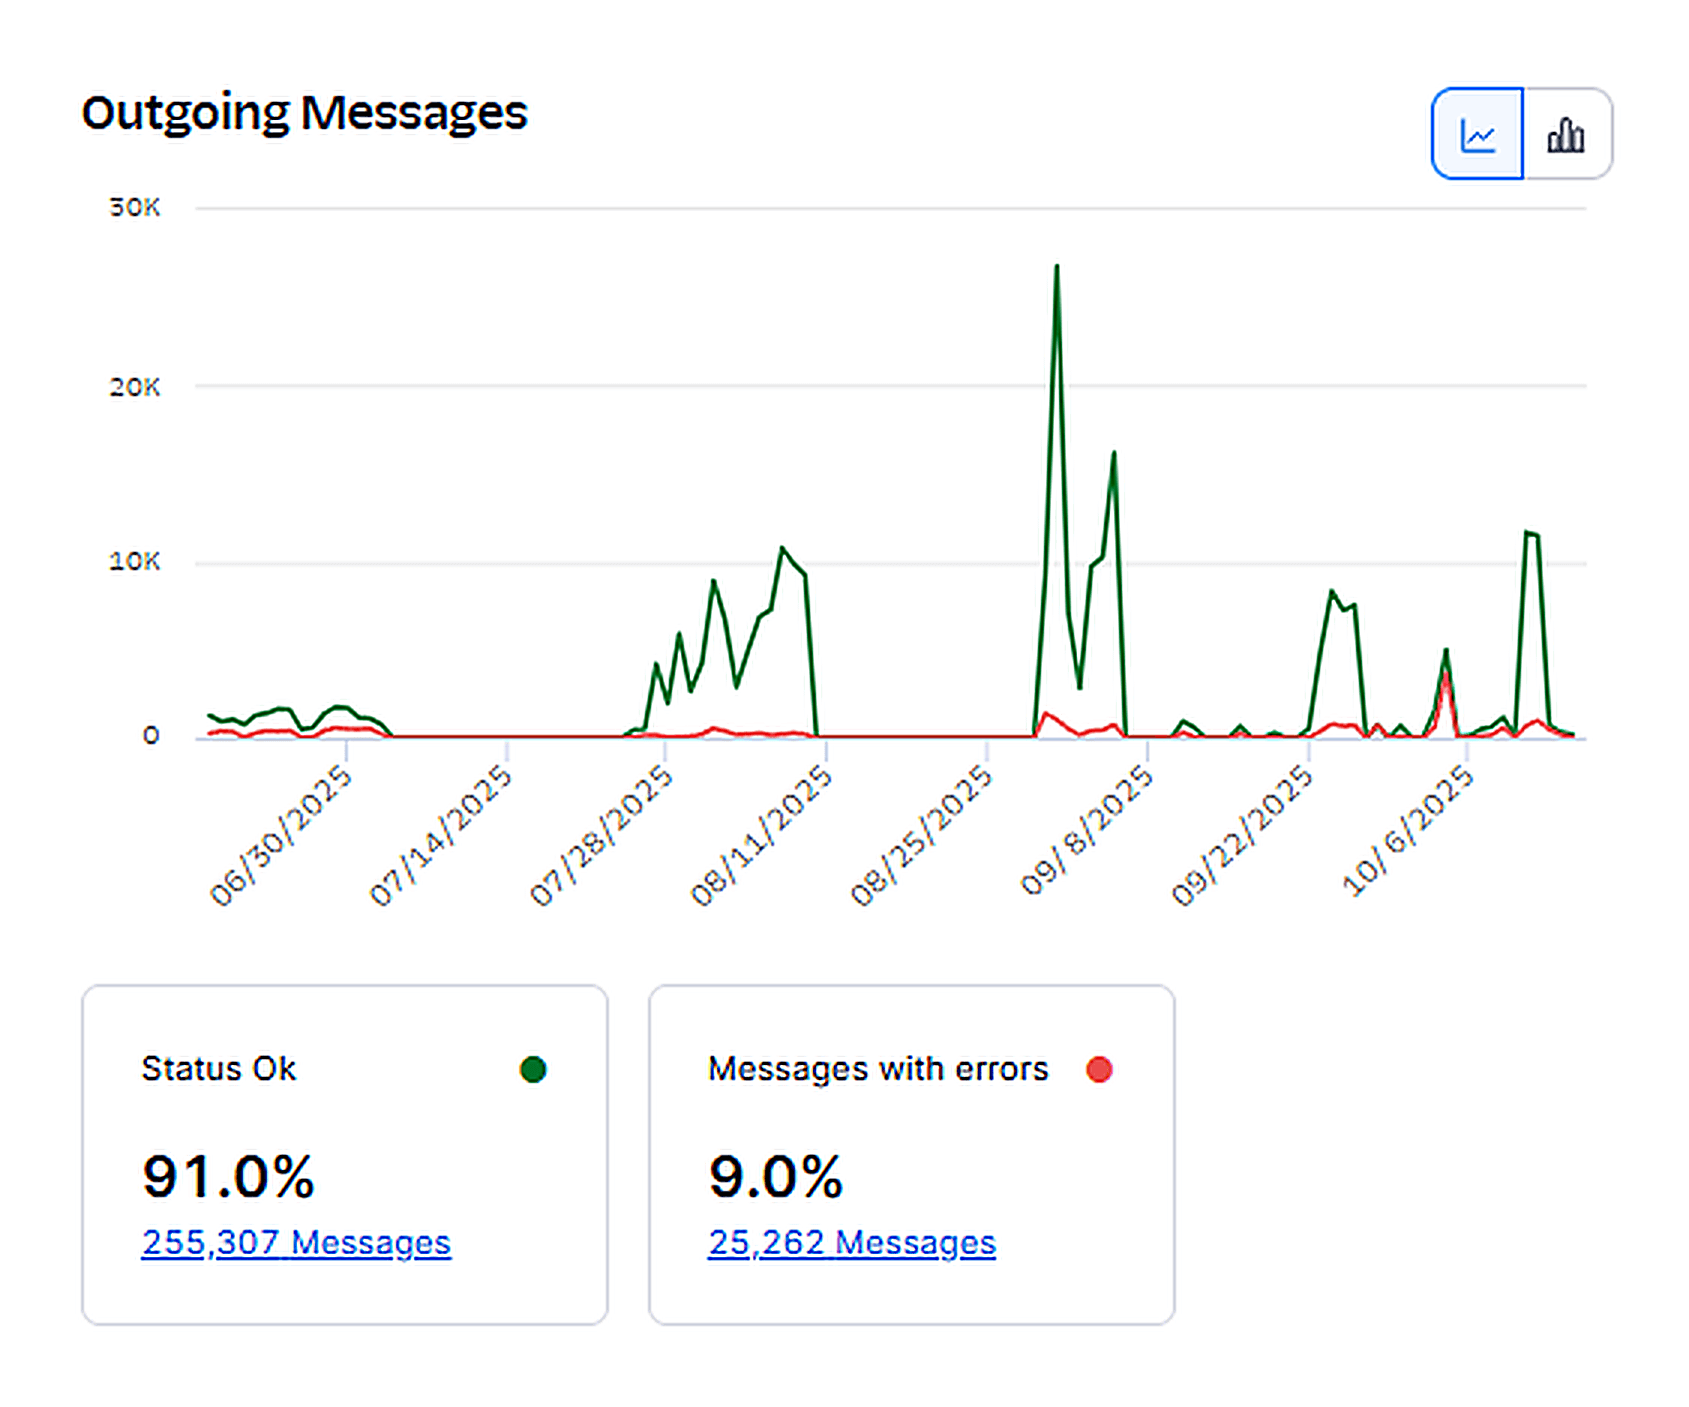Click the 09/8/2025 date axis label
Image resolution: width=1689 pixels, height=1407 pixels.
click(x=1086, y=832)
